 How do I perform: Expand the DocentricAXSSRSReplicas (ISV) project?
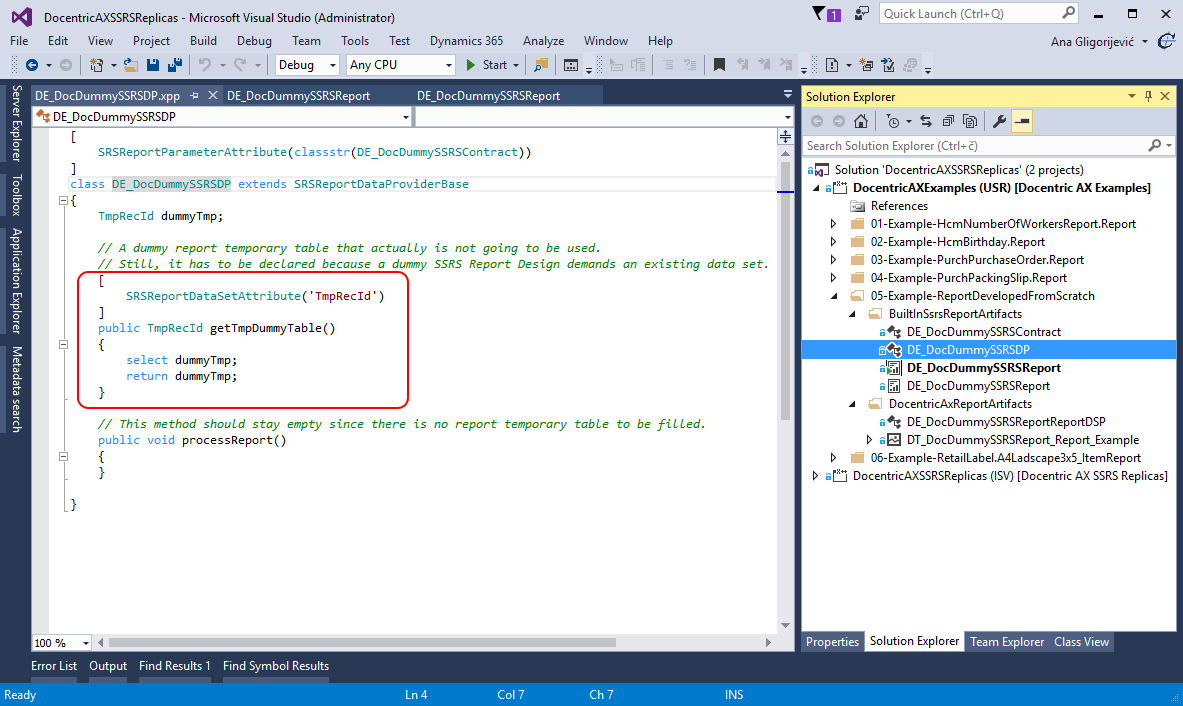[815, 476]
